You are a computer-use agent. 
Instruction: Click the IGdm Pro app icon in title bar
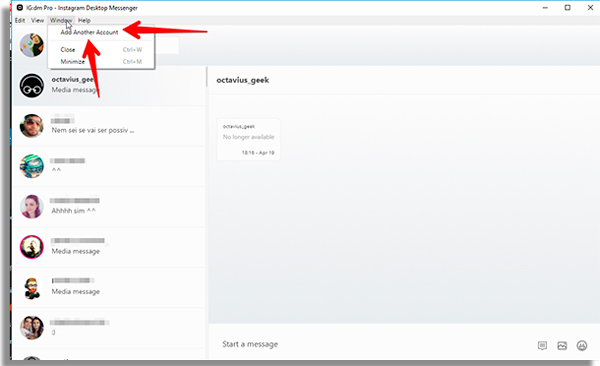[x=20, y=8]
